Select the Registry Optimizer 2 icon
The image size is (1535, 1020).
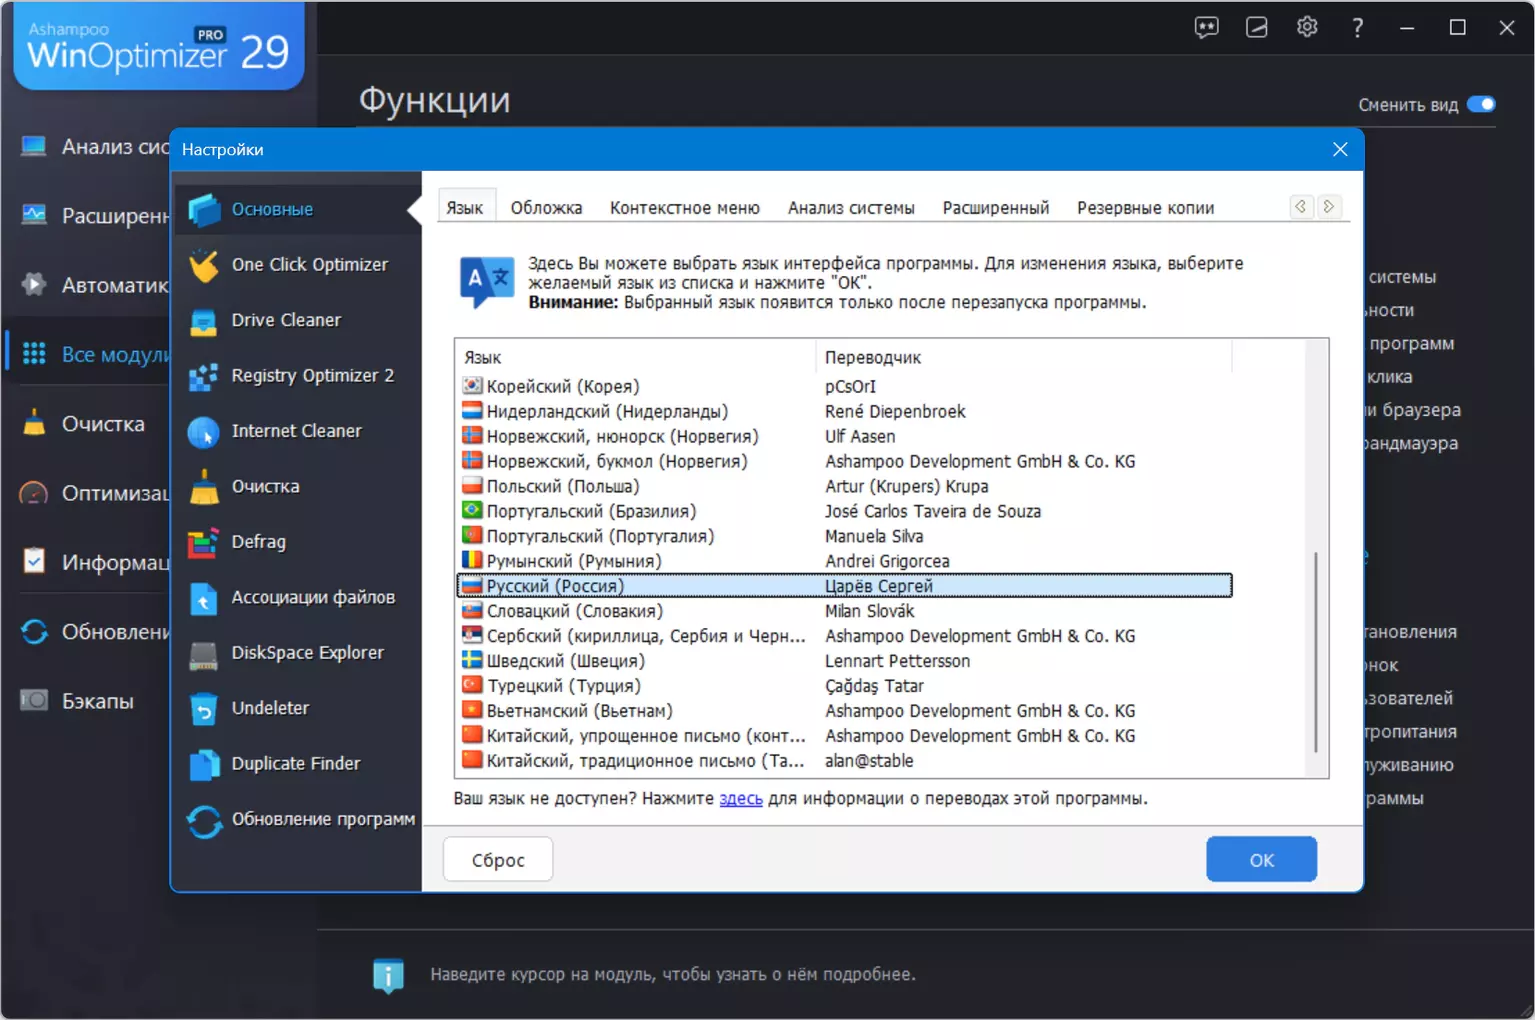(204, 376)
